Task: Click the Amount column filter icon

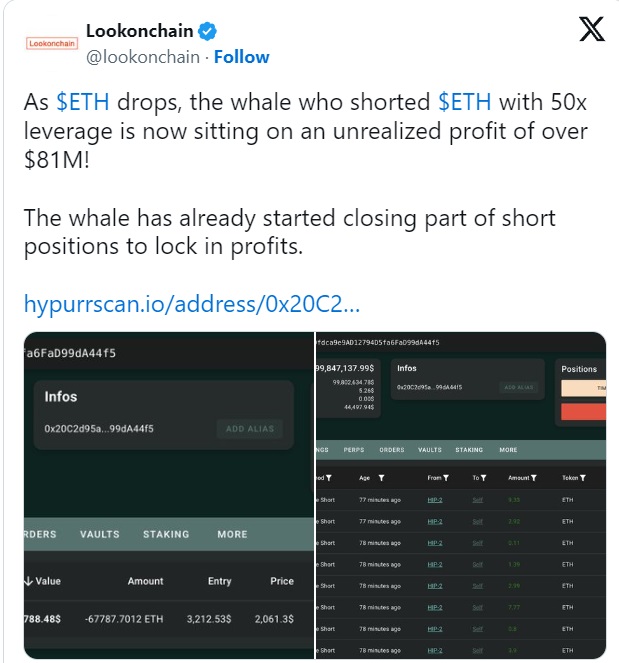Action: (534, 478)
